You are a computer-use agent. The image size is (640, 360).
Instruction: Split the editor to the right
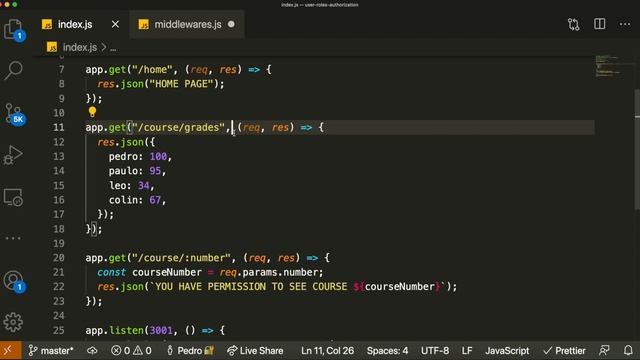coord(600,24)
